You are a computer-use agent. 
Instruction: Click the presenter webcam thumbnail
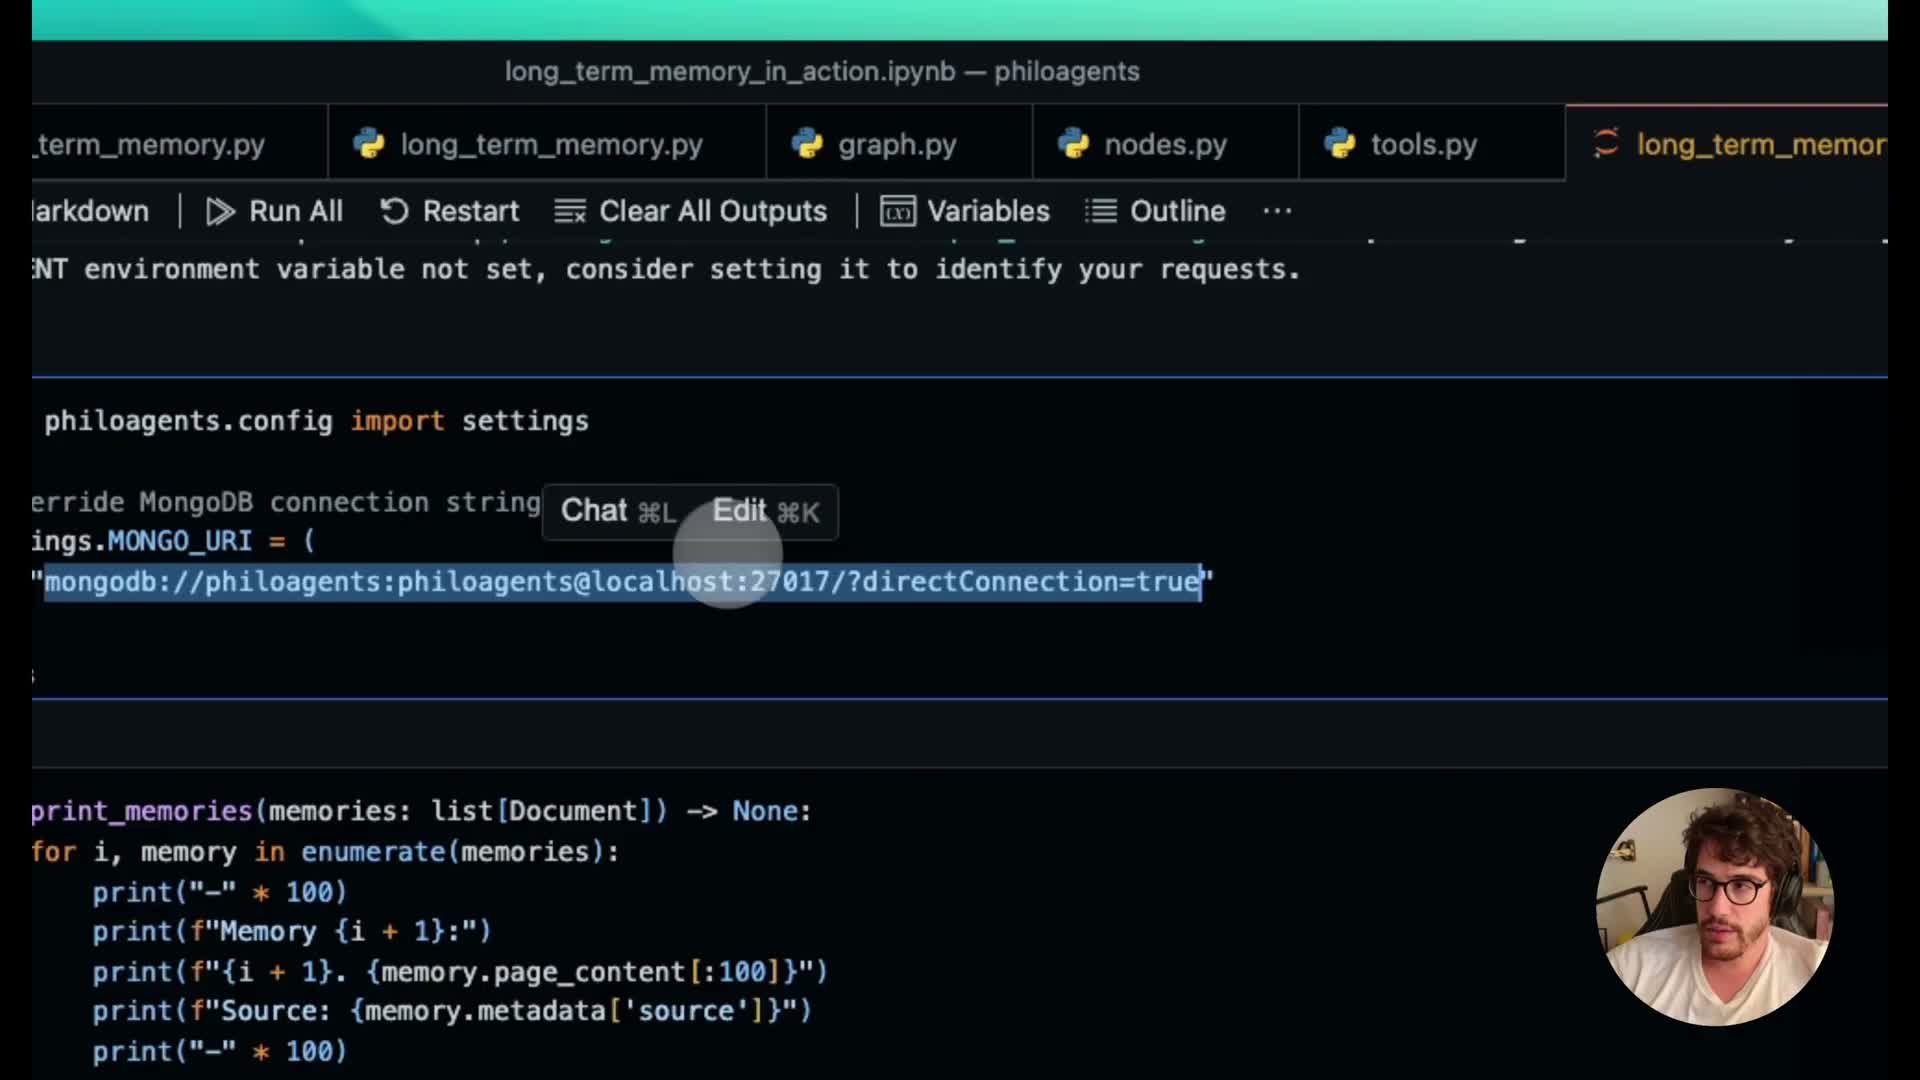1714,906
